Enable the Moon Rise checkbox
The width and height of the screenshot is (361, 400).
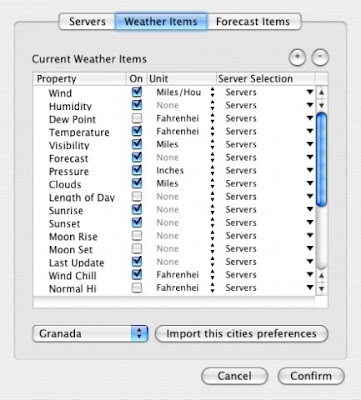(x=137, y=236)
